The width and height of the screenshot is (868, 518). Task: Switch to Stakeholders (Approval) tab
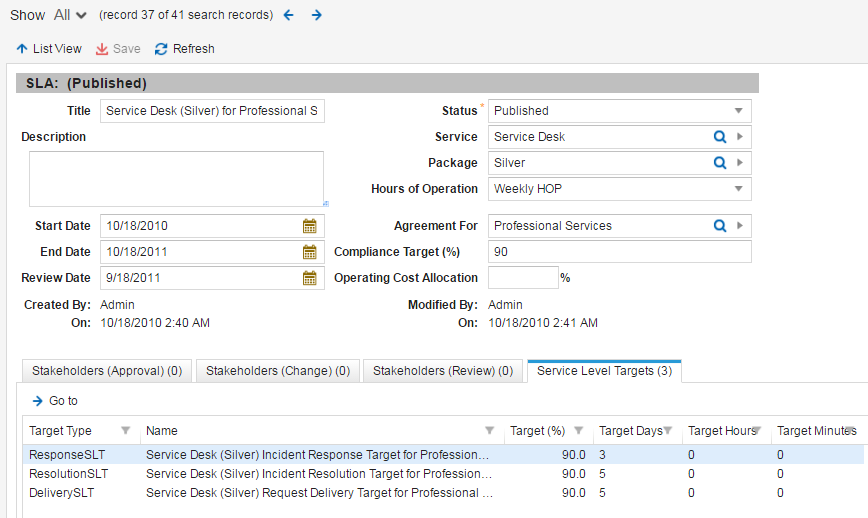107,371
